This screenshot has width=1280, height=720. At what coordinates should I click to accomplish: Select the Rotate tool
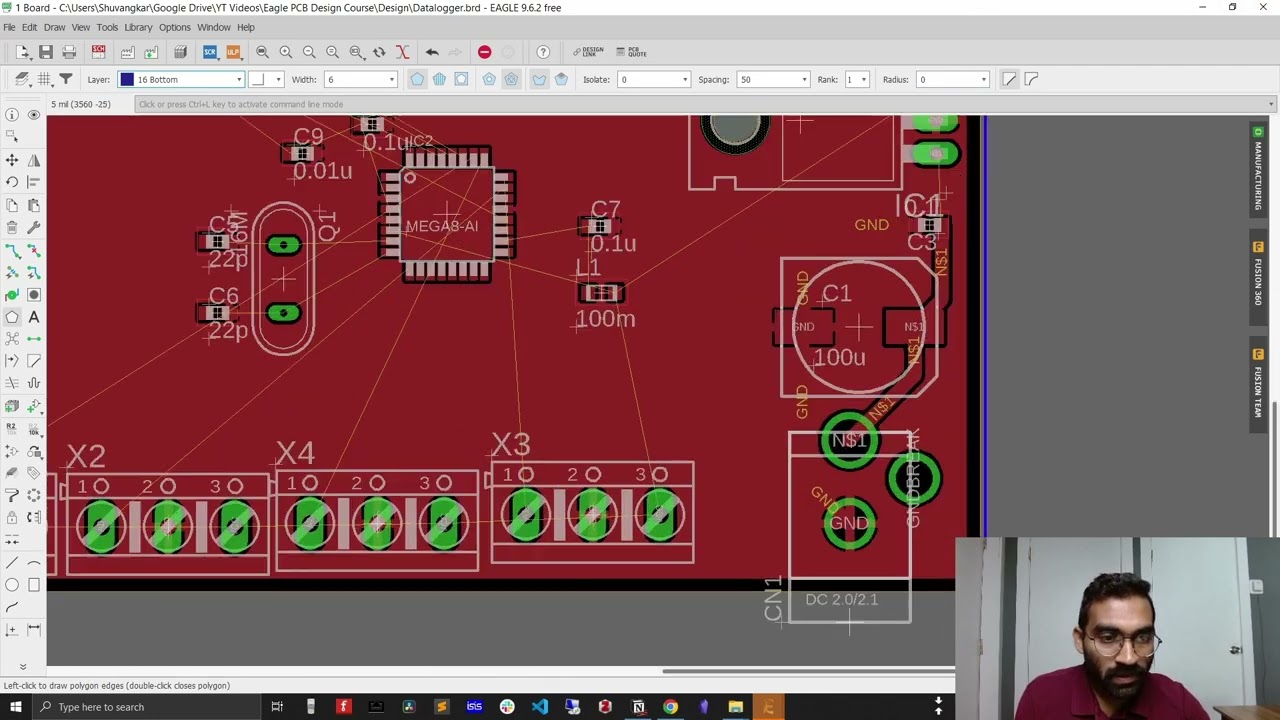point(12,182)
